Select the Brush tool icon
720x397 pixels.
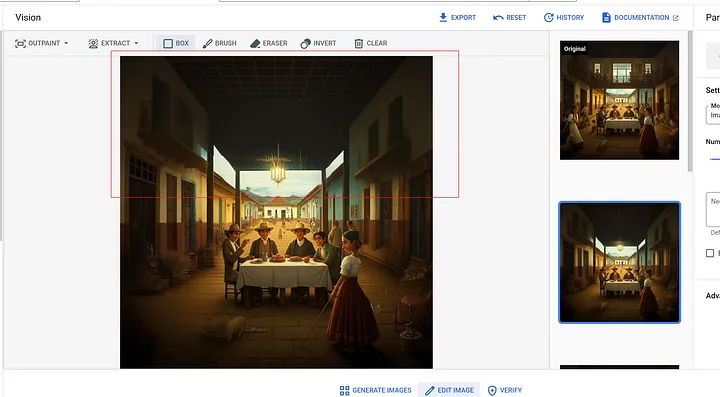click(x=208, y=43)
